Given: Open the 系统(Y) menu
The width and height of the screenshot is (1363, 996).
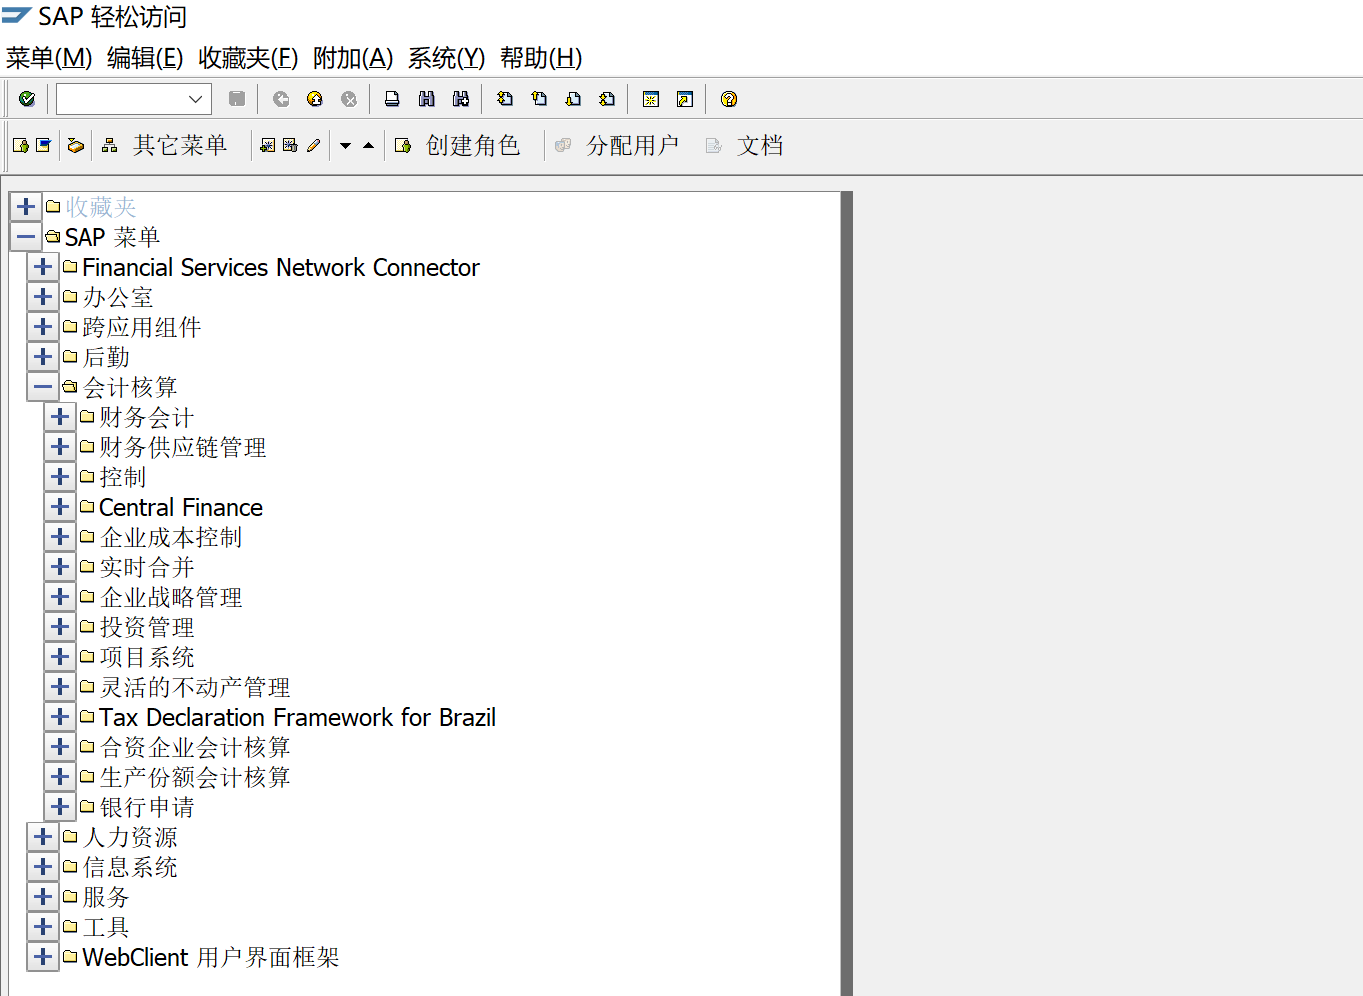Looking at the screenshot, I should click(446, 58).
